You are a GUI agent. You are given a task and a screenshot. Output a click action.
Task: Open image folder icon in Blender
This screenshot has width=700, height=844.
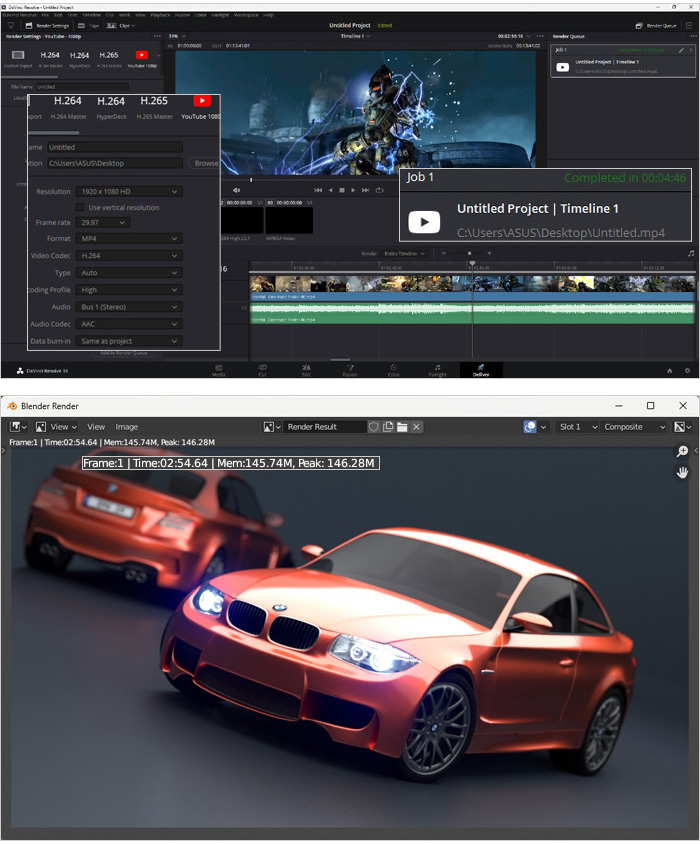pyautogui.click(x=402, y=427)
